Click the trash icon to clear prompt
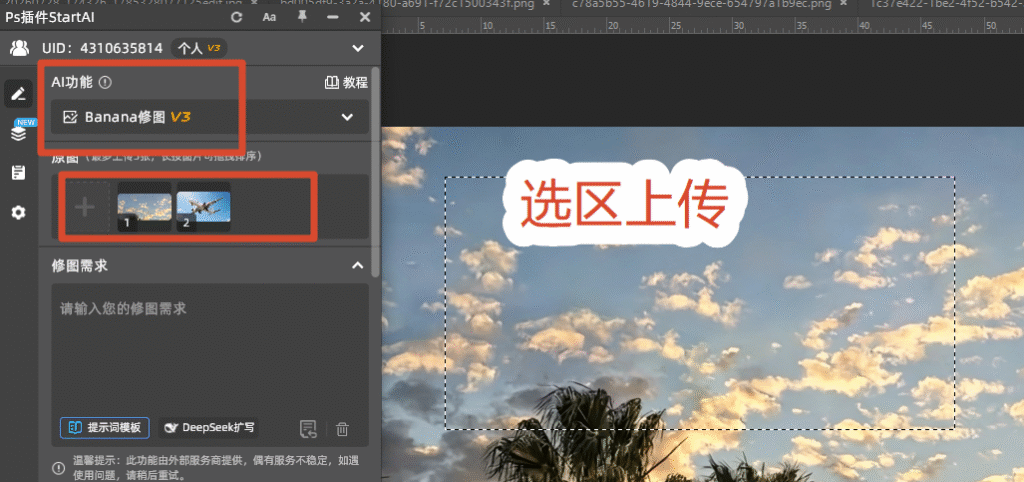The image size is (1024, 482). 342,429
